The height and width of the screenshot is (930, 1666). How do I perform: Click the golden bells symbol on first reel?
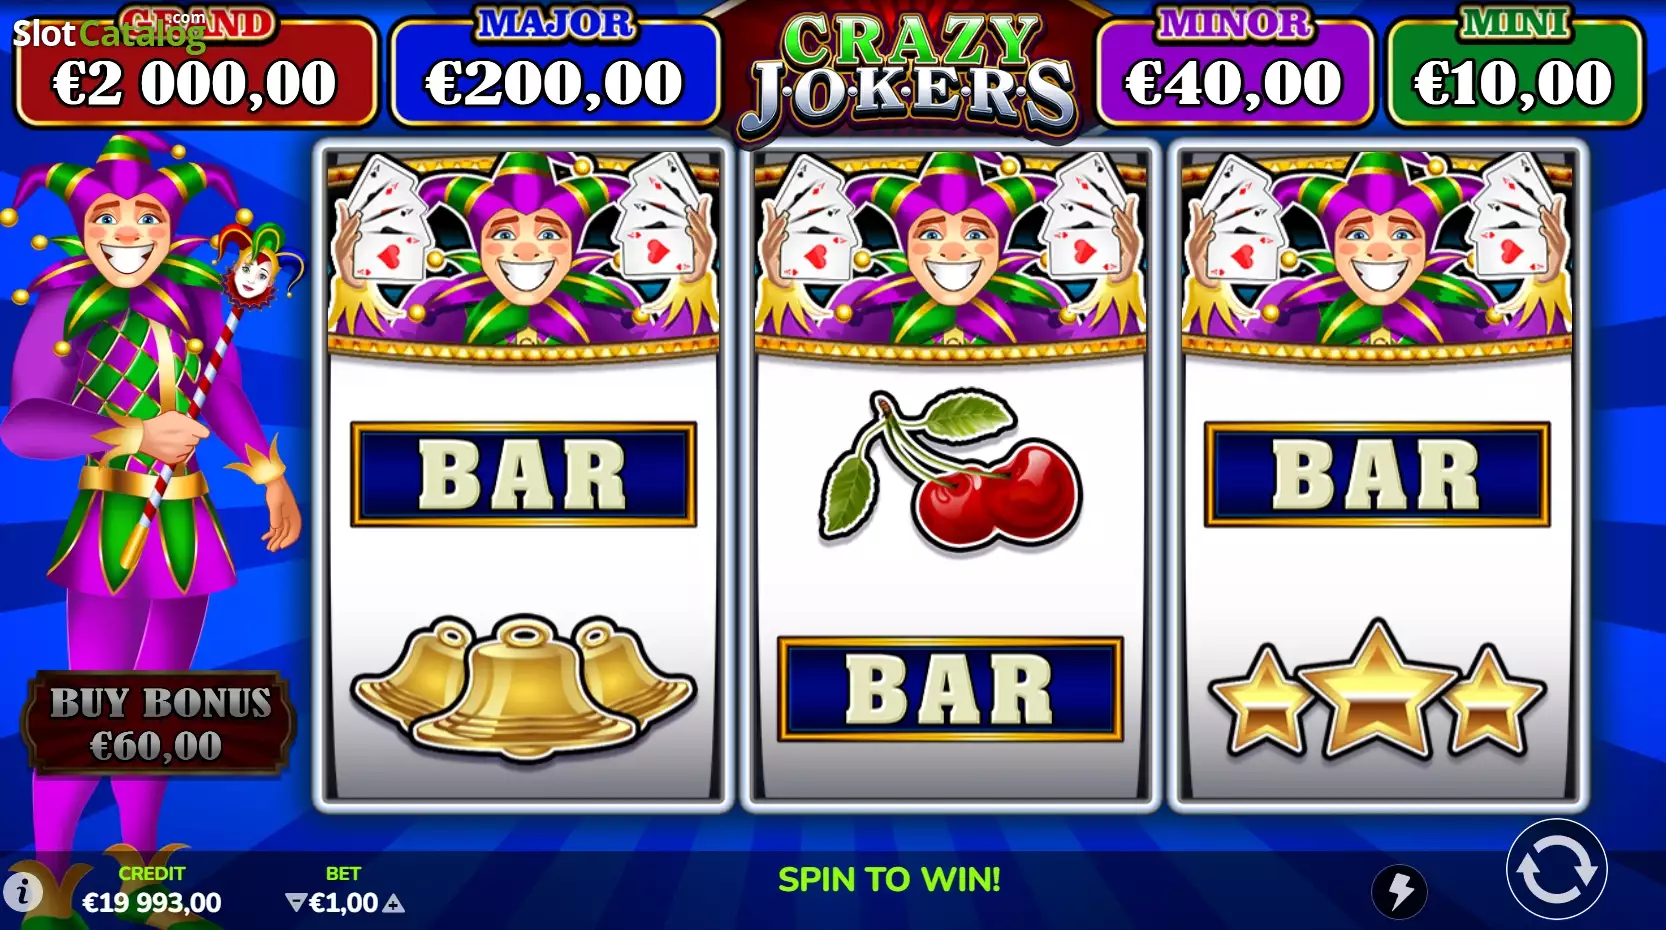[x=523, y=689]
